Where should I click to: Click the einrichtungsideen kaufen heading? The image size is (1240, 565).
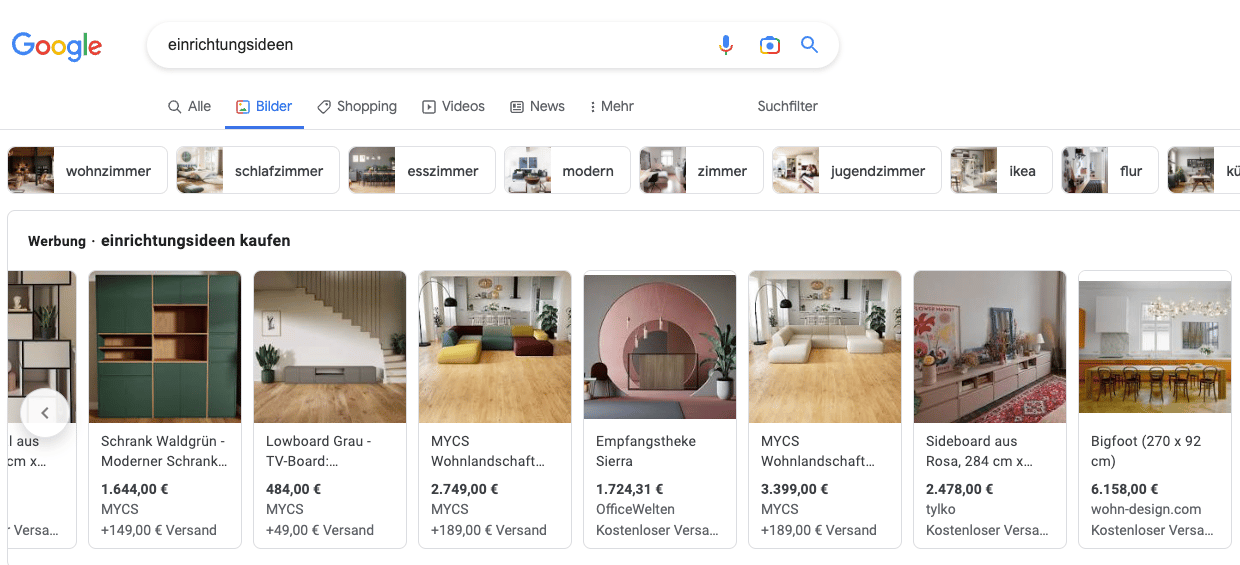tap(196, 241)
